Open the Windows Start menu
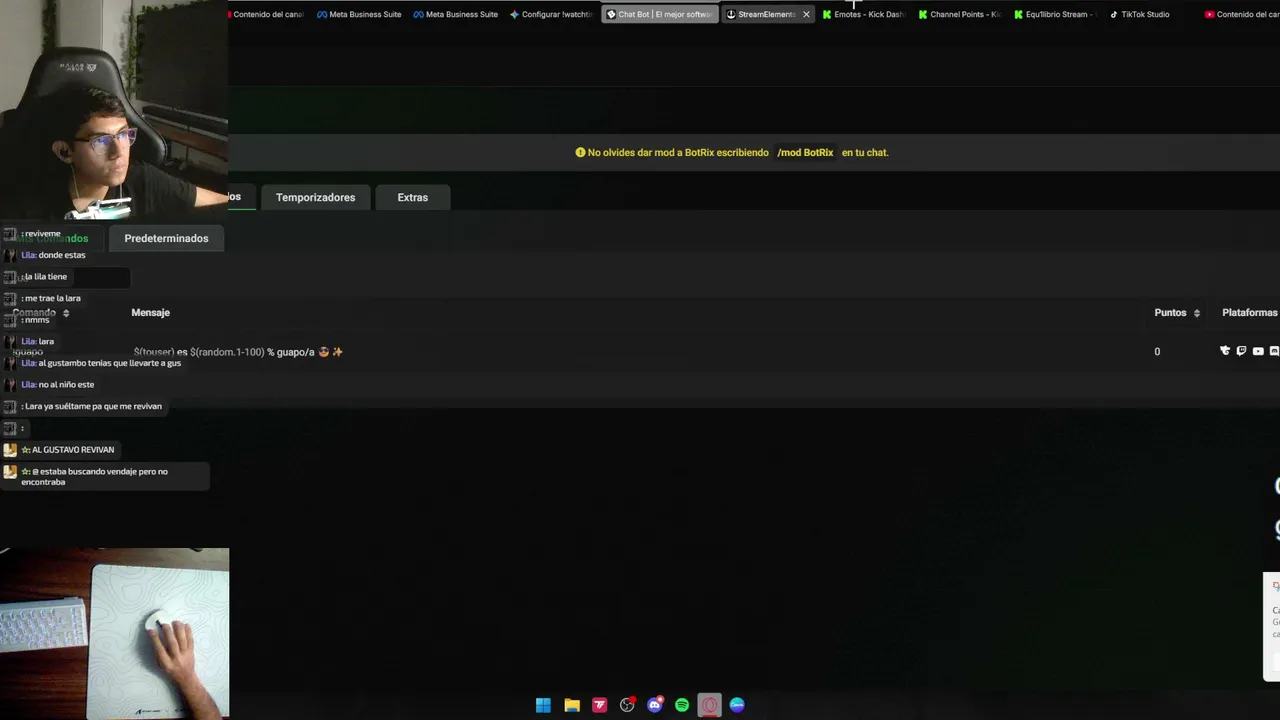This screenshot has width=1280, height=720. [543, 705]
